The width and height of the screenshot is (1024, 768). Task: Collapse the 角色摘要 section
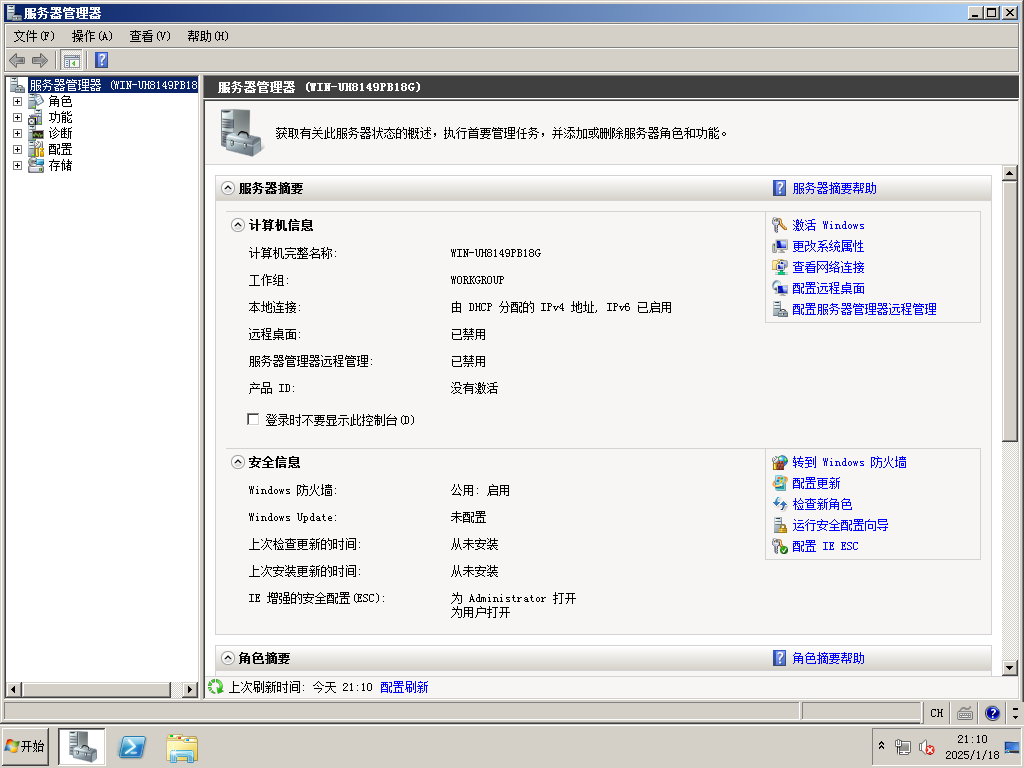pos(227,658)
